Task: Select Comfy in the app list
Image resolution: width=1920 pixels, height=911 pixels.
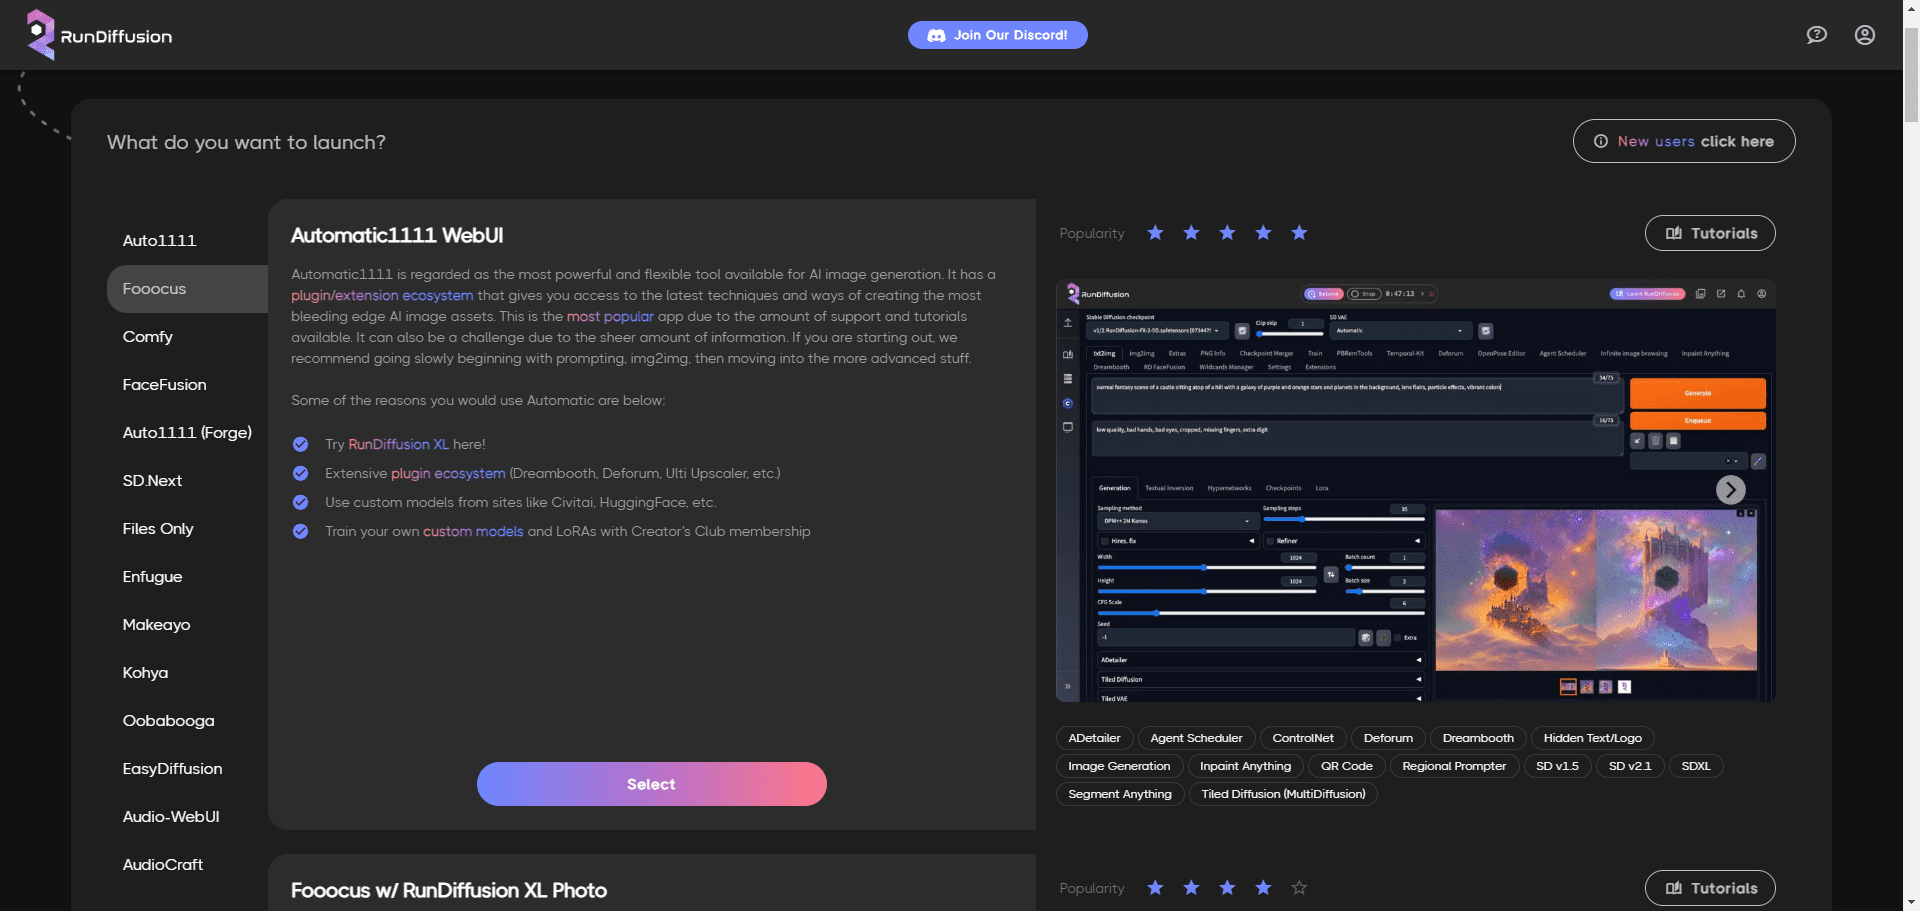Action: point(187,337)
